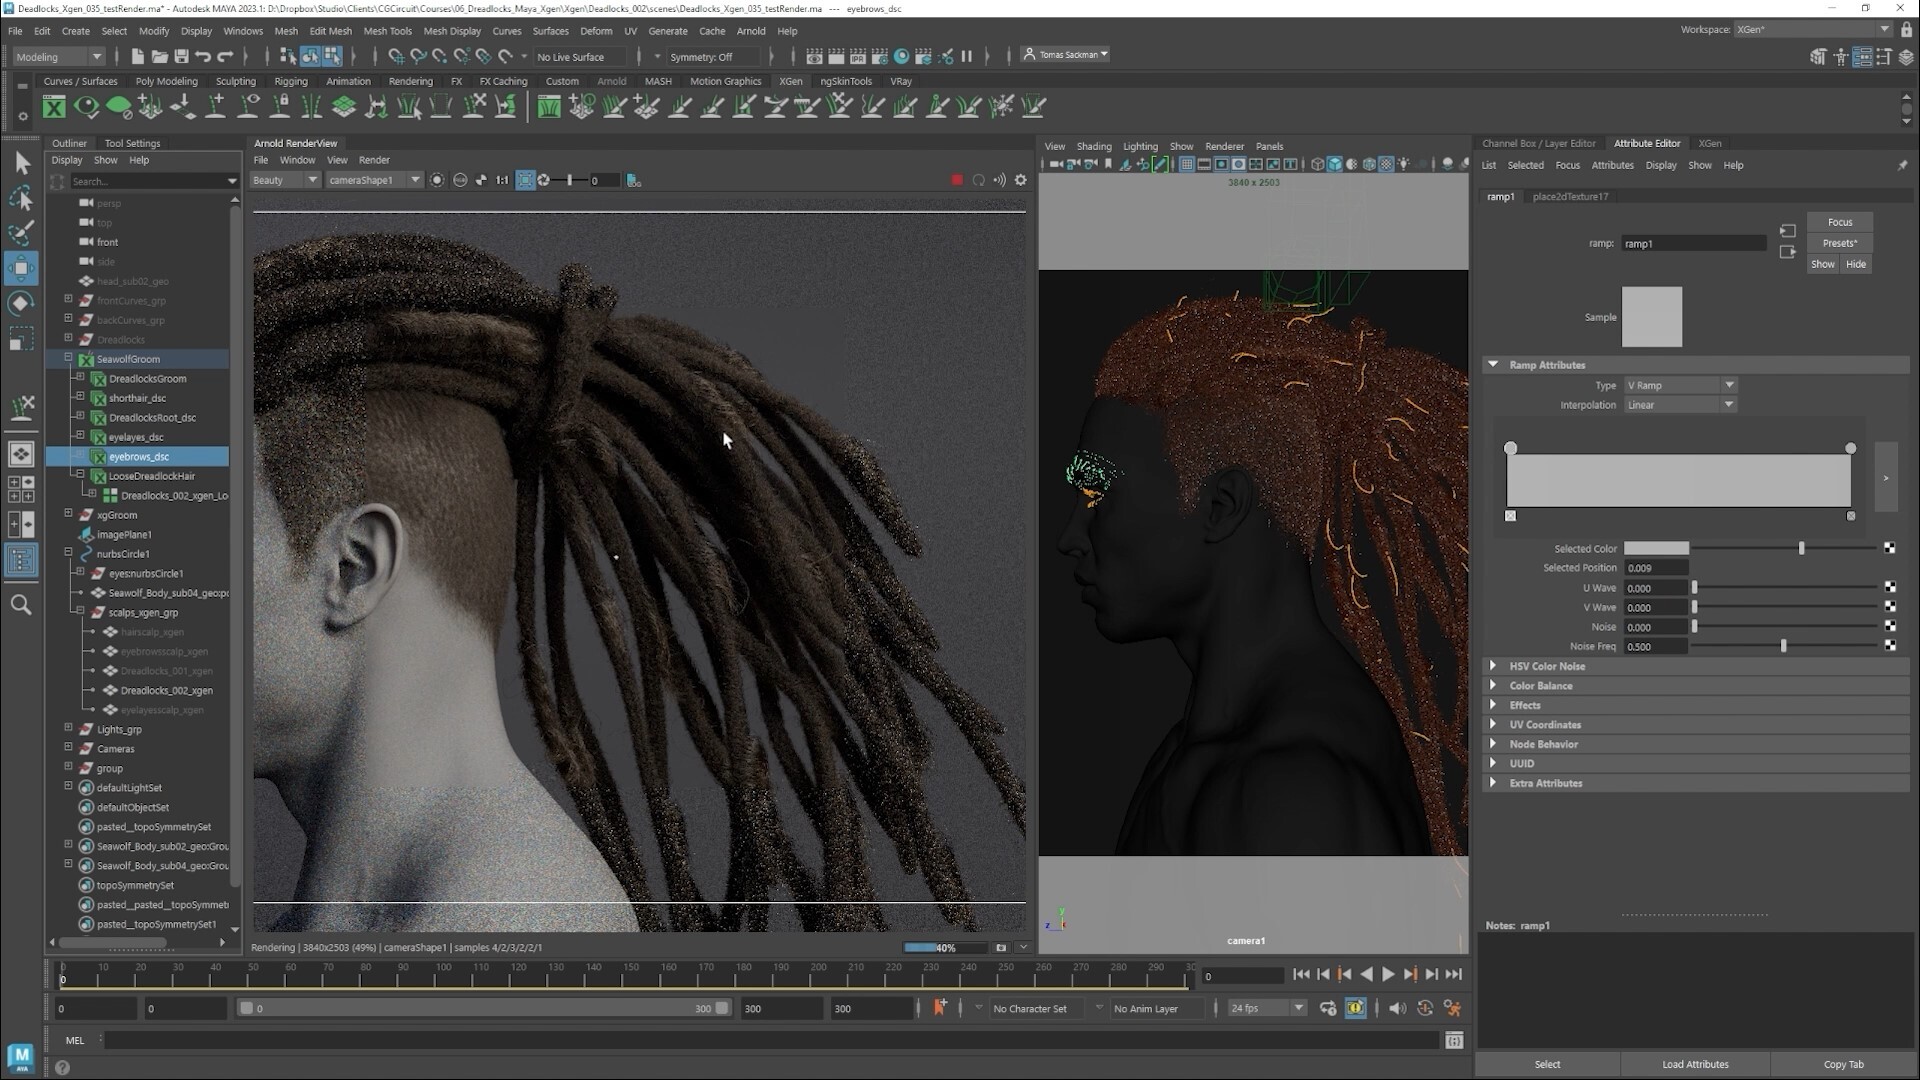The height and width of the screenshot is (1080, 1920).
Task: Open the Generate menu
Action: [668, 31]
